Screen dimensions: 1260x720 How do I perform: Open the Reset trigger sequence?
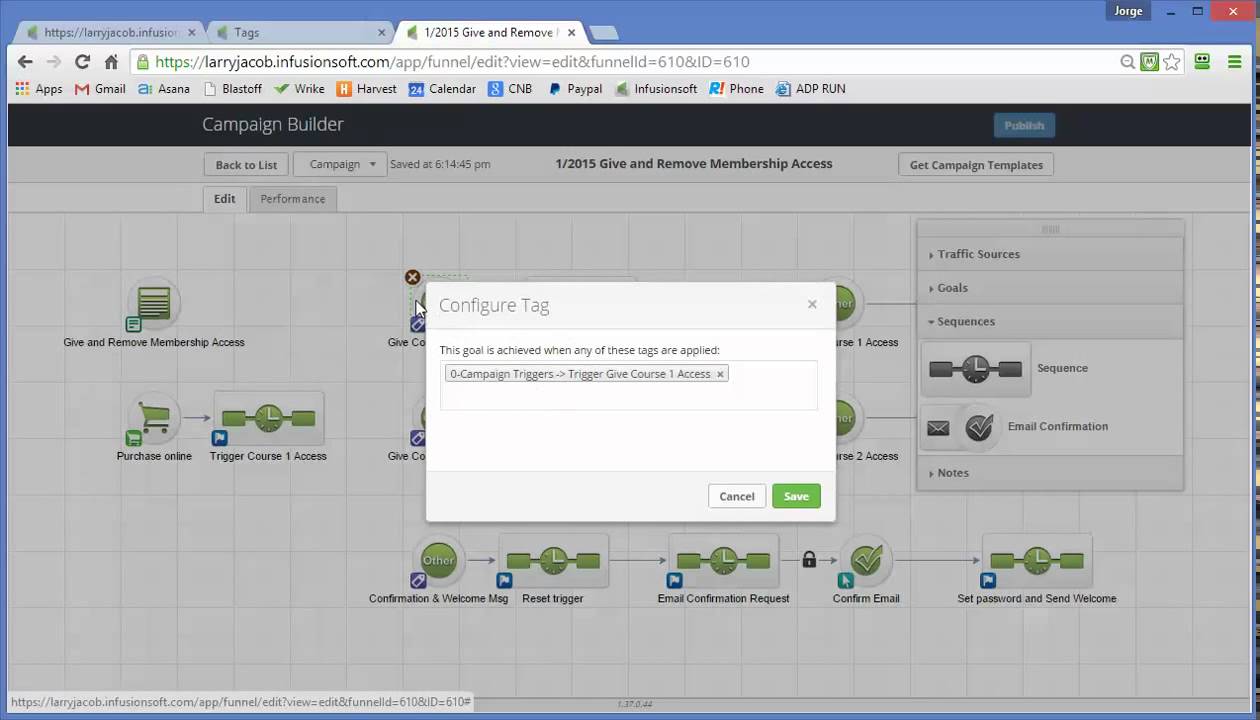click(x=553, y=561)
